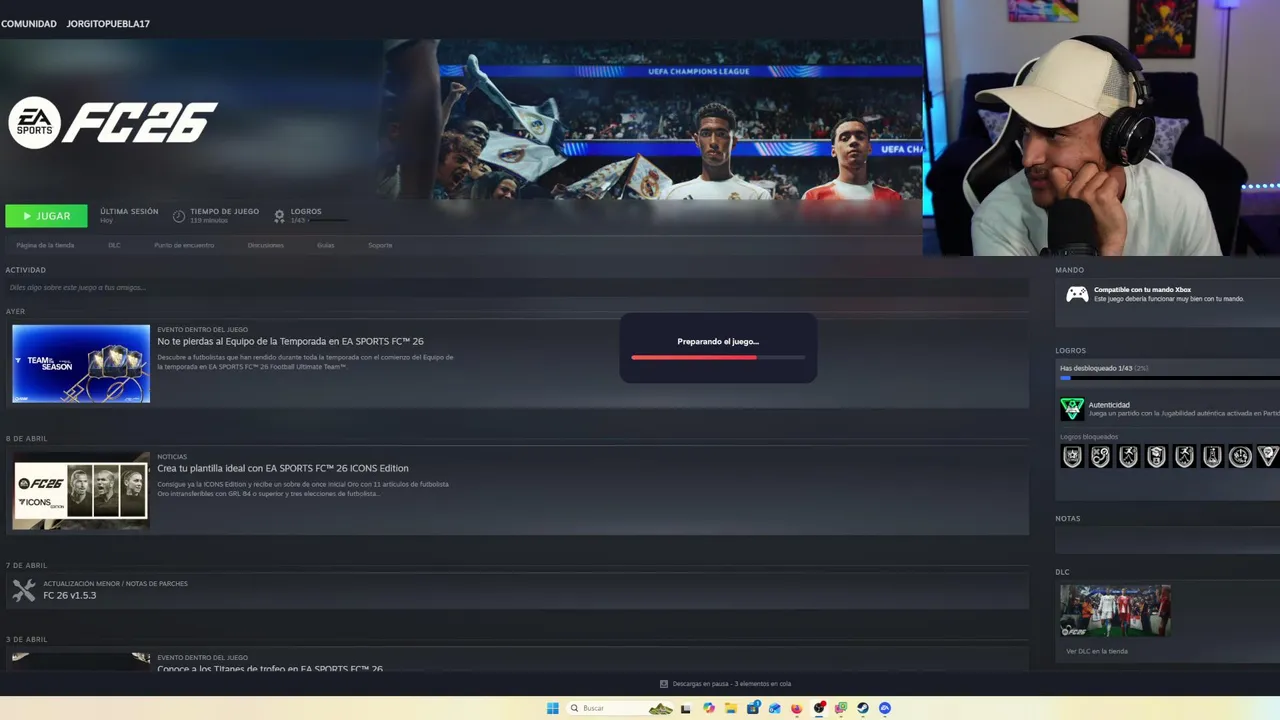Screen dimensions: 1280x720
Task: Open the JORGITOPUEBLA17 profile menu
Action: (x=108, y=23)
